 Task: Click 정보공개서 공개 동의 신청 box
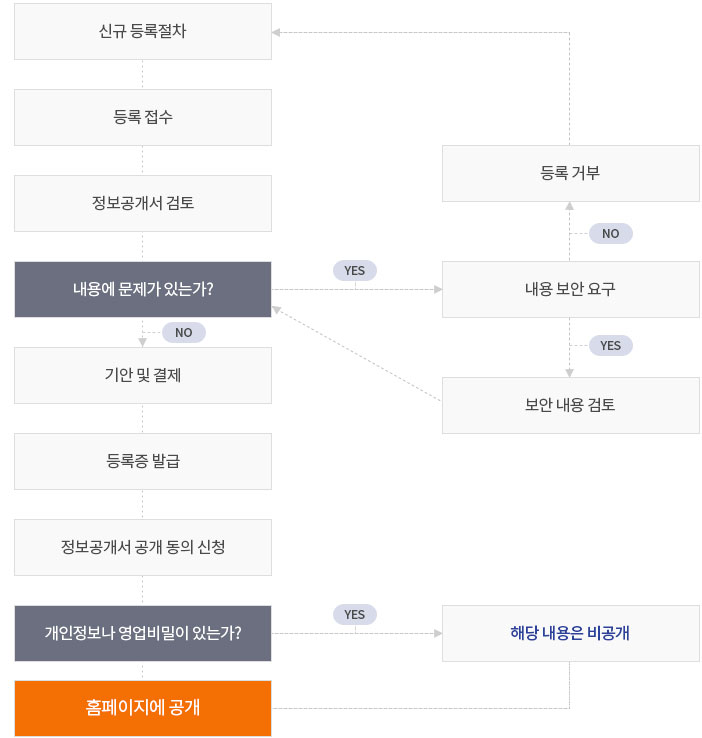tap(143, 547)
